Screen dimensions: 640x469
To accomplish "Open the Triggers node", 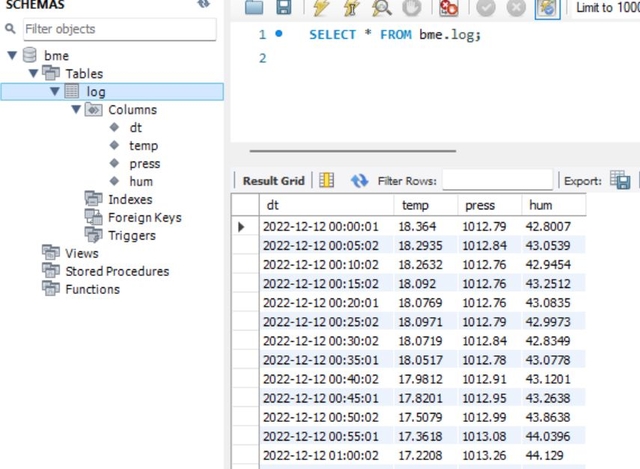I will [x=132, y=235].
